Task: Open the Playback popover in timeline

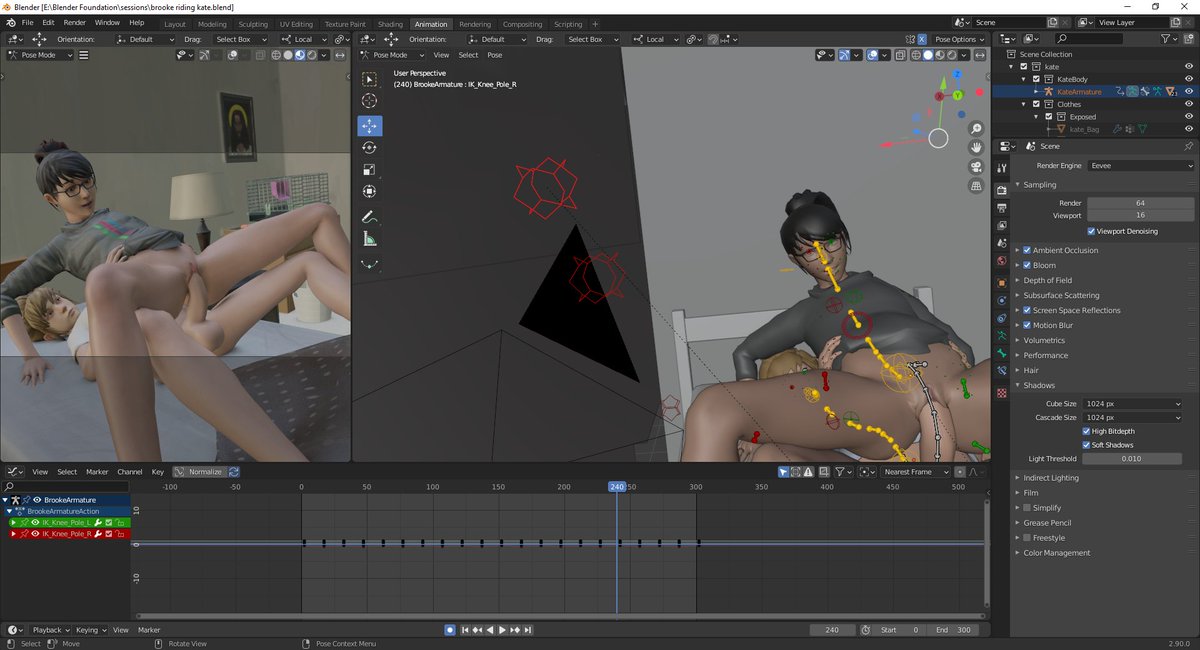Action: [x=50, y=630]
